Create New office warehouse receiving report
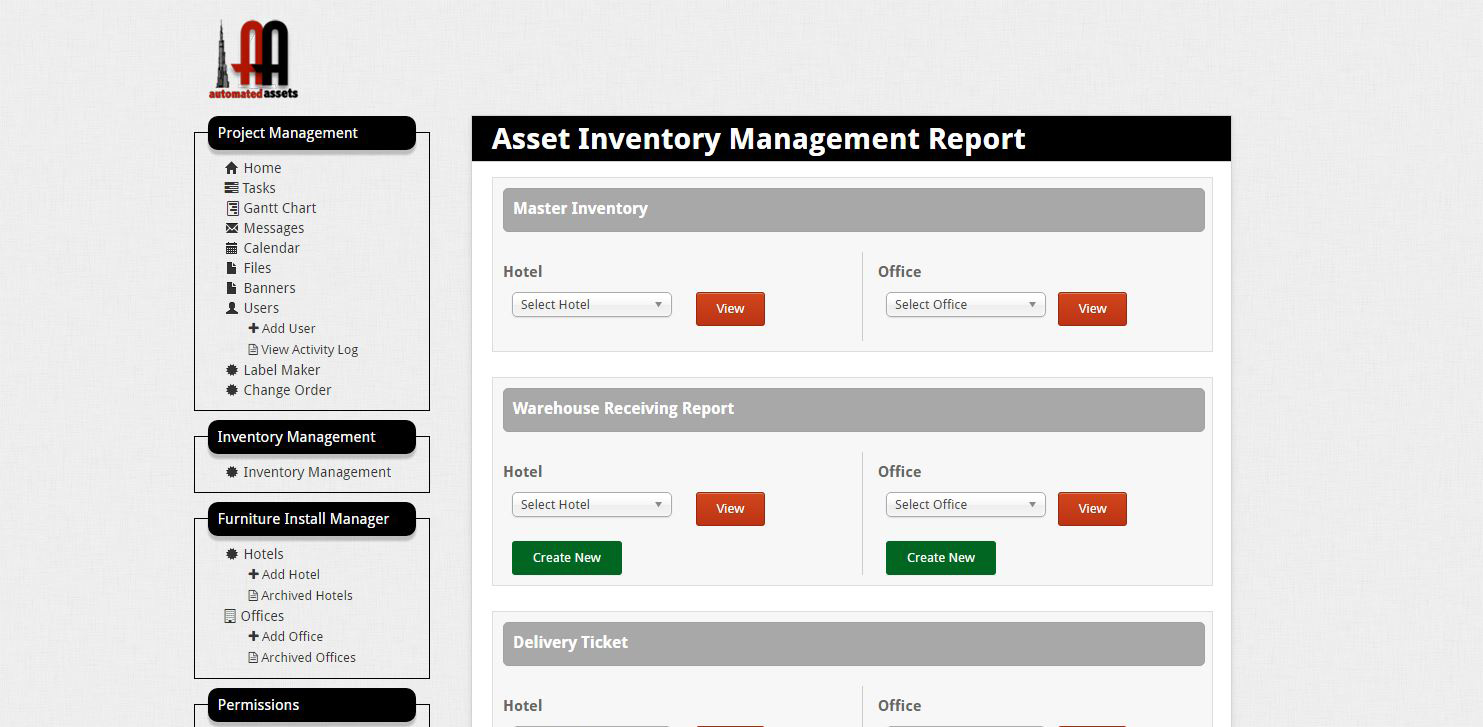The image size is (1483, 727). [x=941, y=558]
